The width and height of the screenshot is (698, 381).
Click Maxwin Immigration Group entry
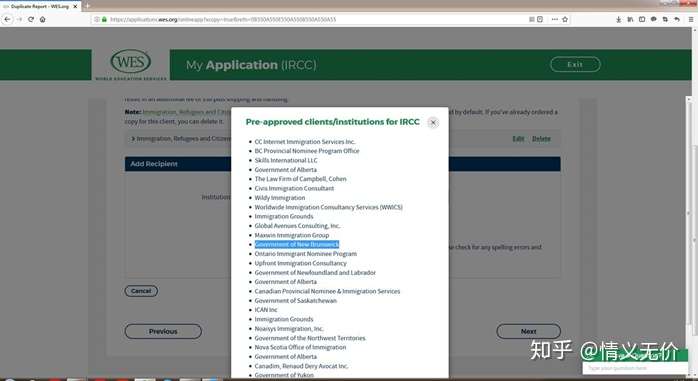coord(292,235)
